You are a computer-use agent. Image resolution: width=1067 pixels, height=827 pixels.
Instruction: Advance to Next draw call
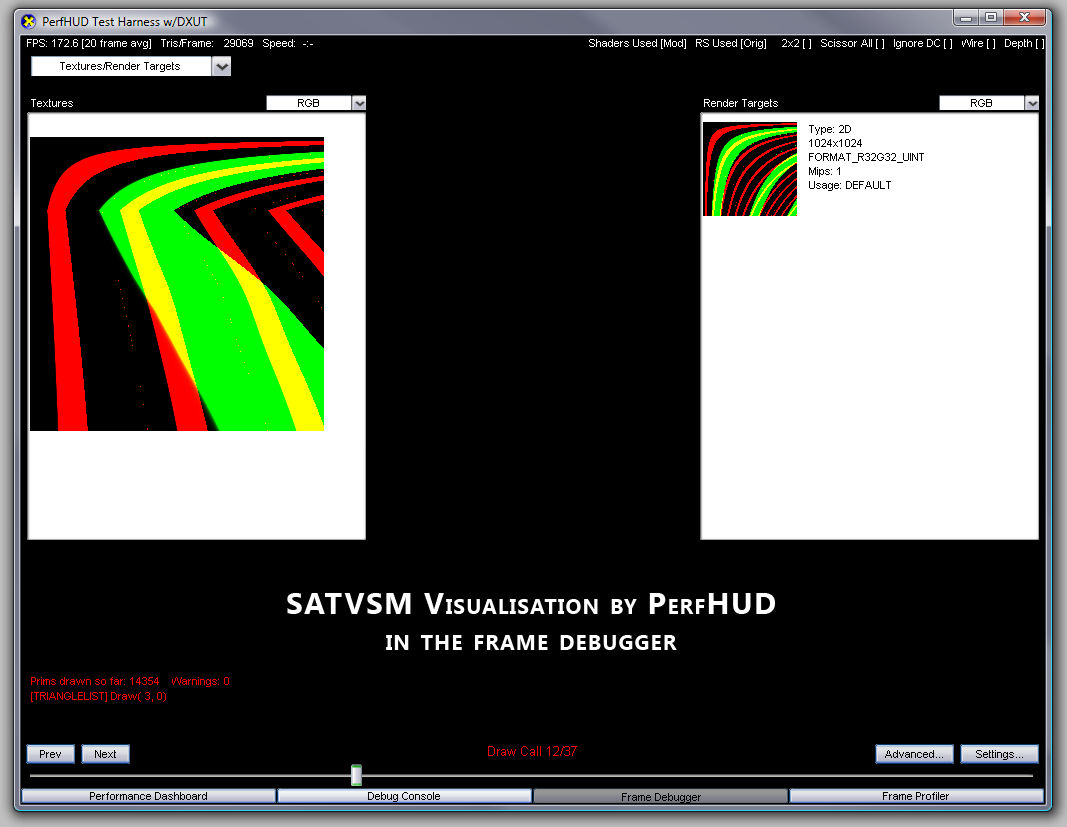[105, 753]
